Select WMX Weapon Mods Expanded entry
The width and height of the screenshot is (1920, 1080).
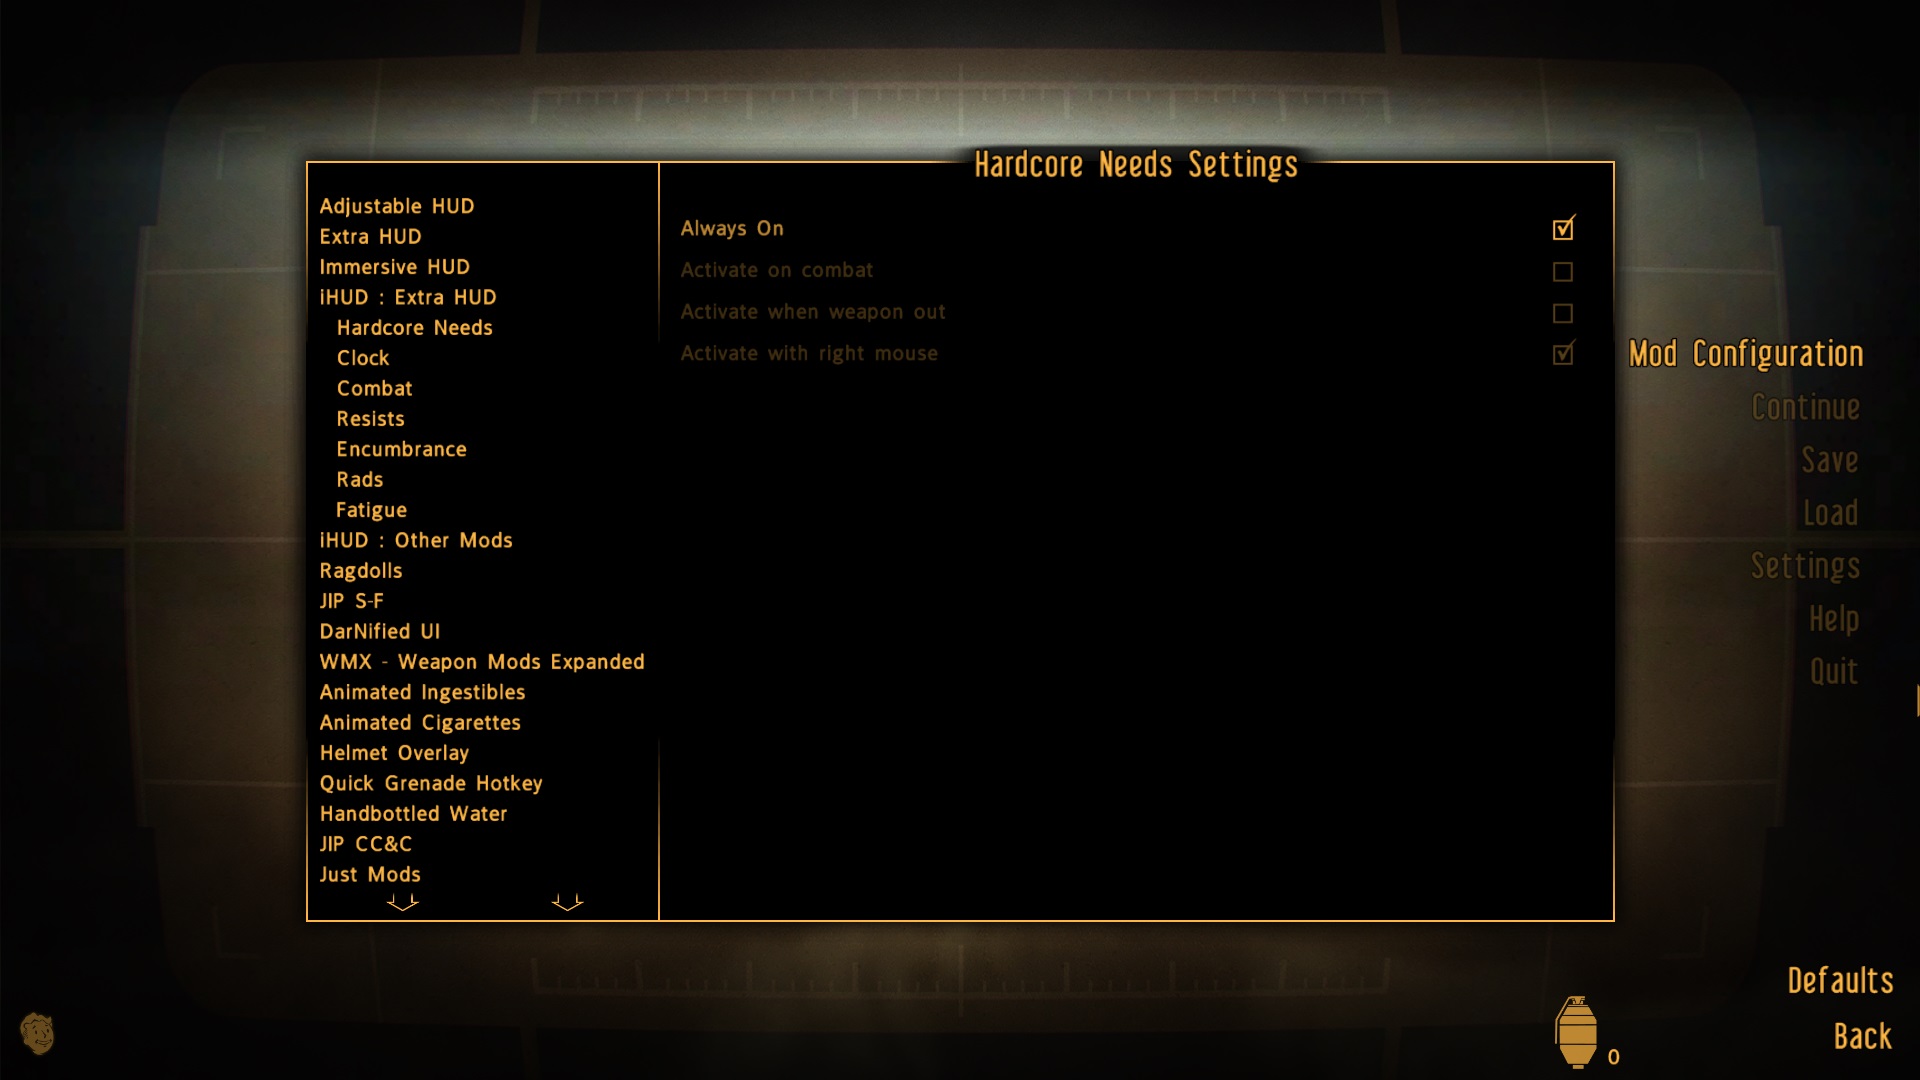pos(481,661)
